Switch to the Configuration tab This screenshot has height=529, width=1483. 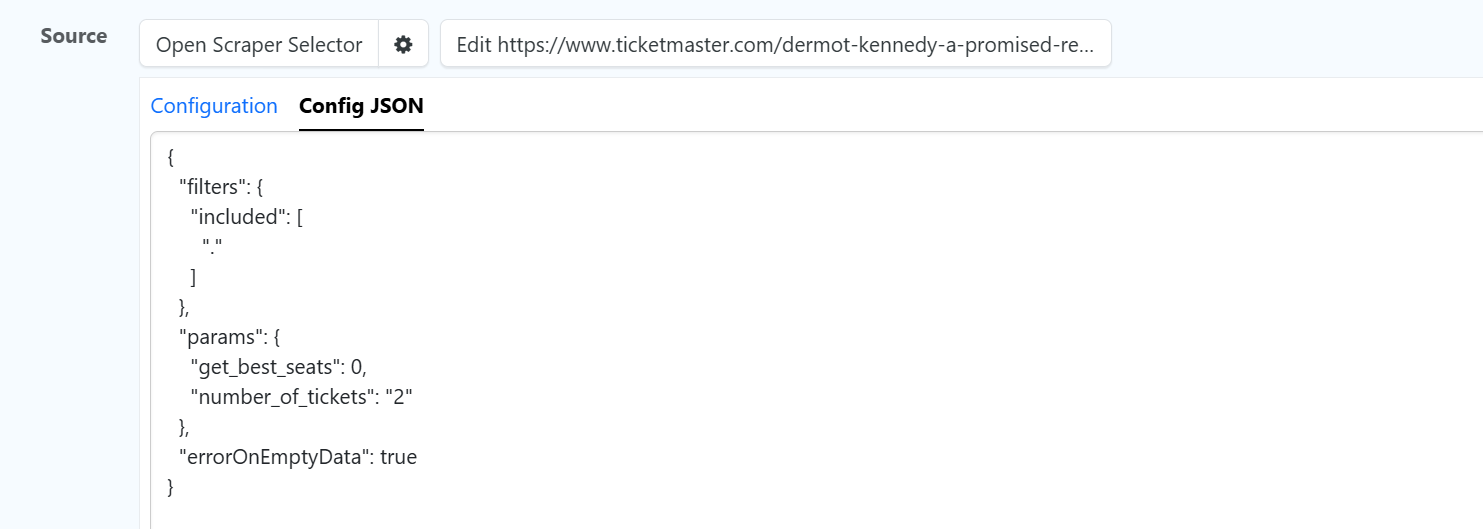point(214,106)
